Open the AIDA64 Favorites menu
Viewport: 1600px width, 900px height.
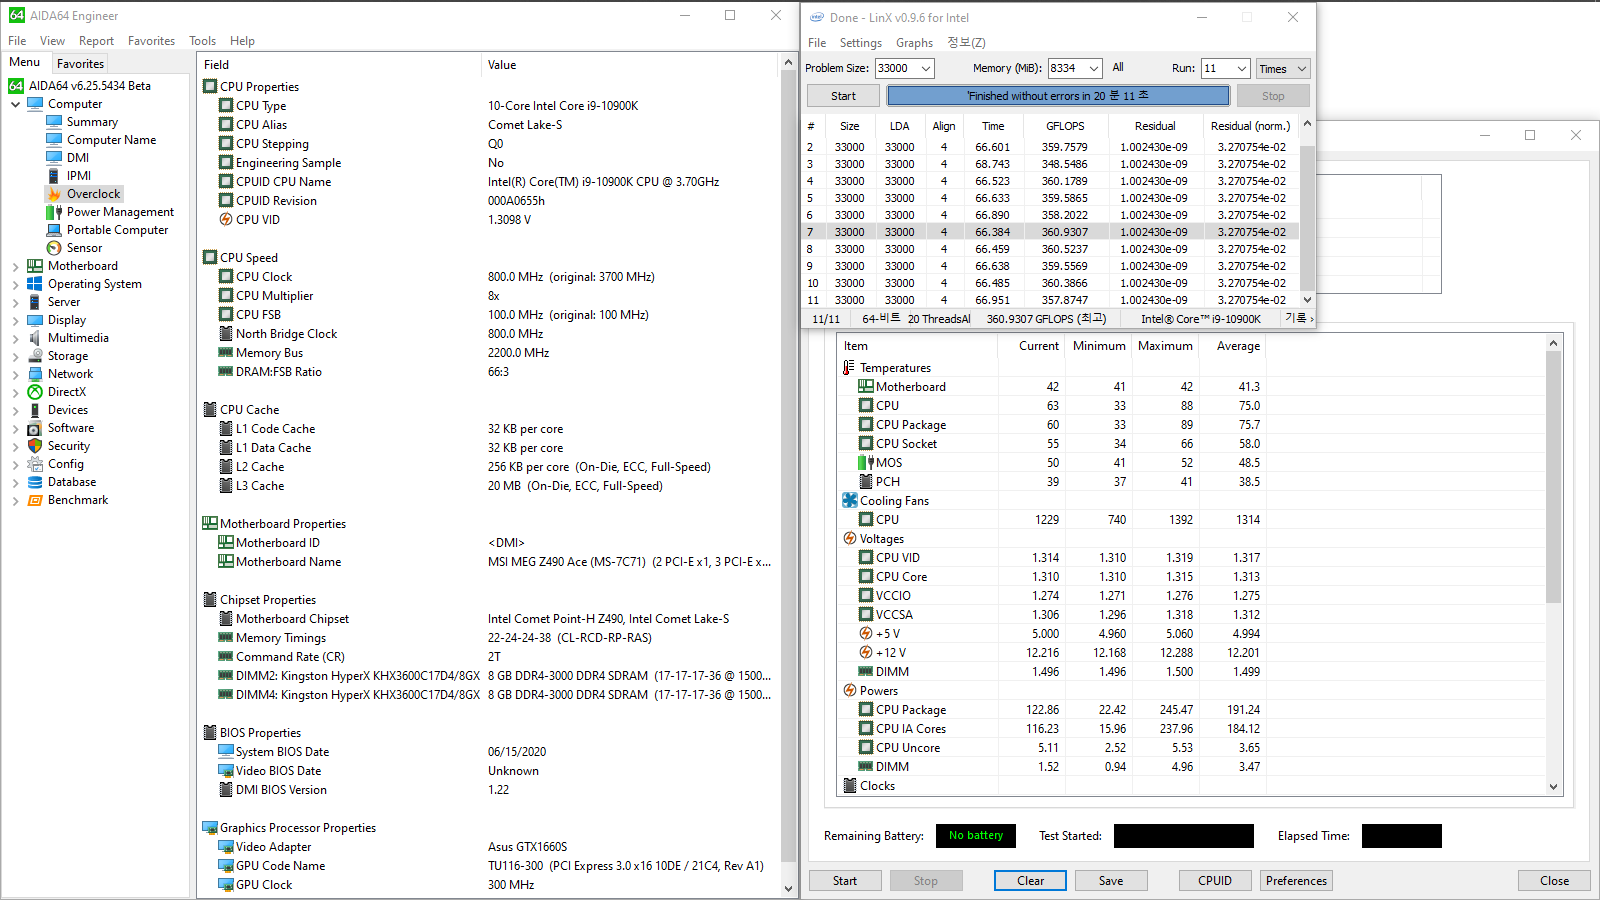(151, 41)
